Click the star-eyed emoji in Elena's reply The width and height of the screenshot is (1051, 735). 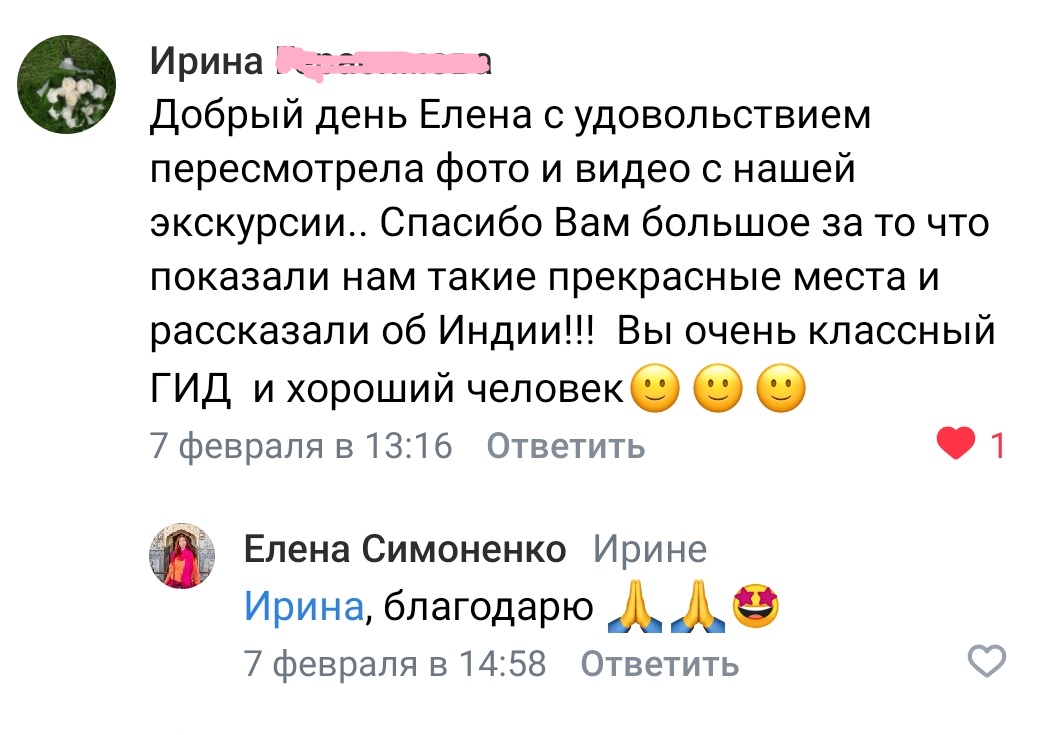click(x=756, y=607)
